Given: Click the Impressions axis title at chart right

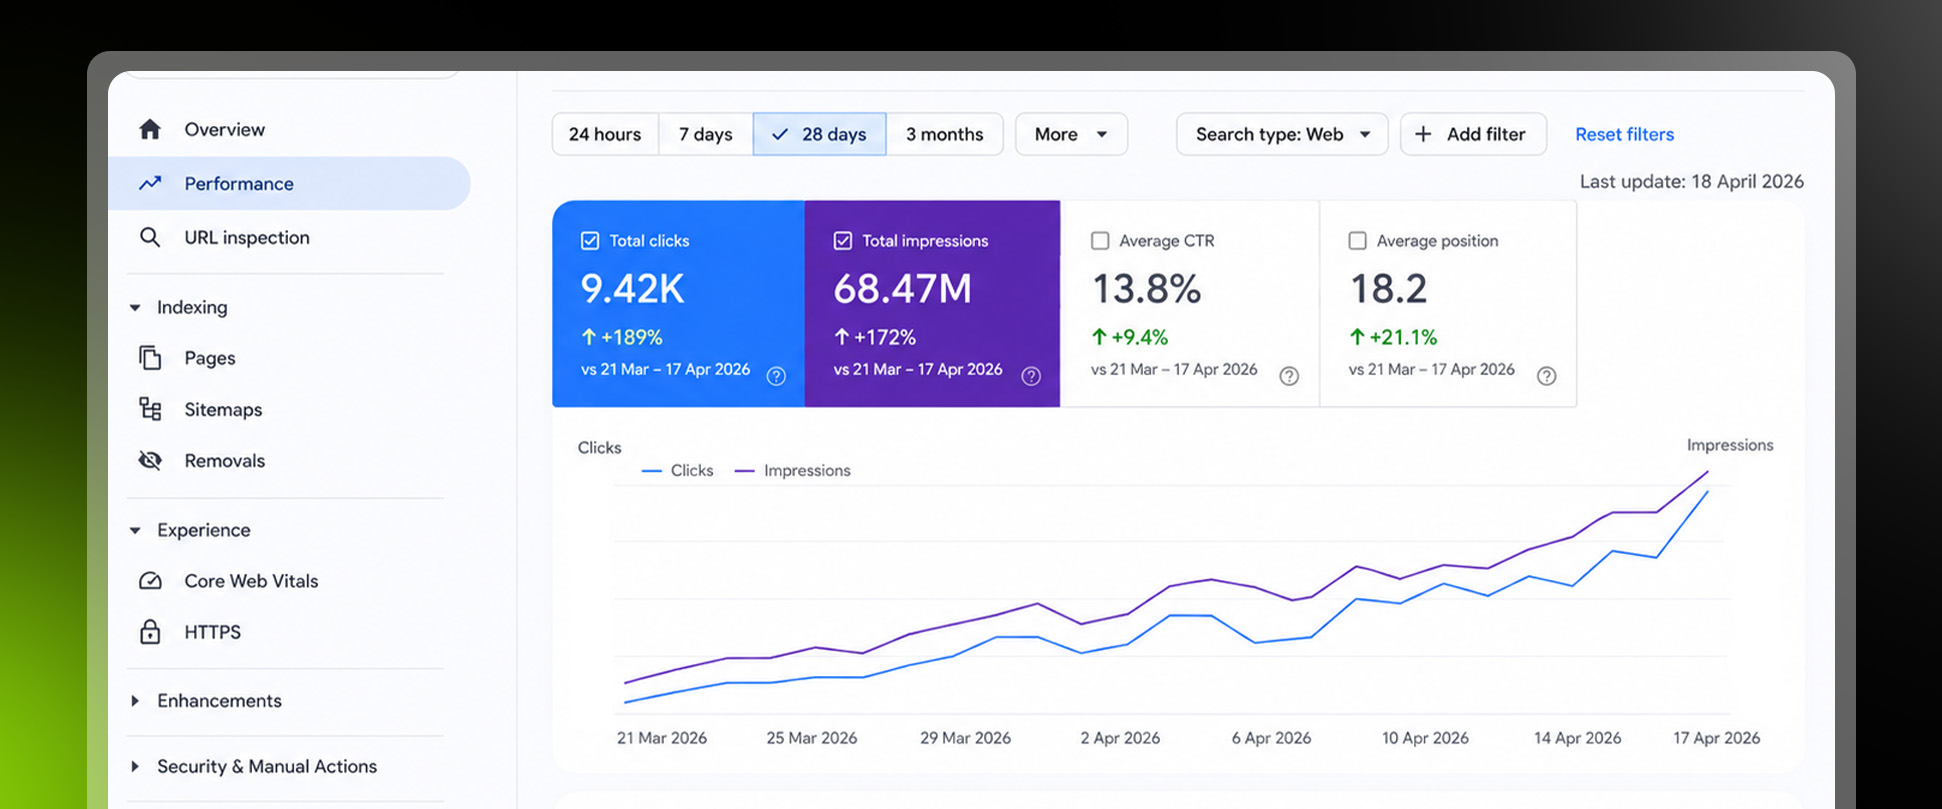Looking at the screenshot, I should click(x=1730, y=445).
